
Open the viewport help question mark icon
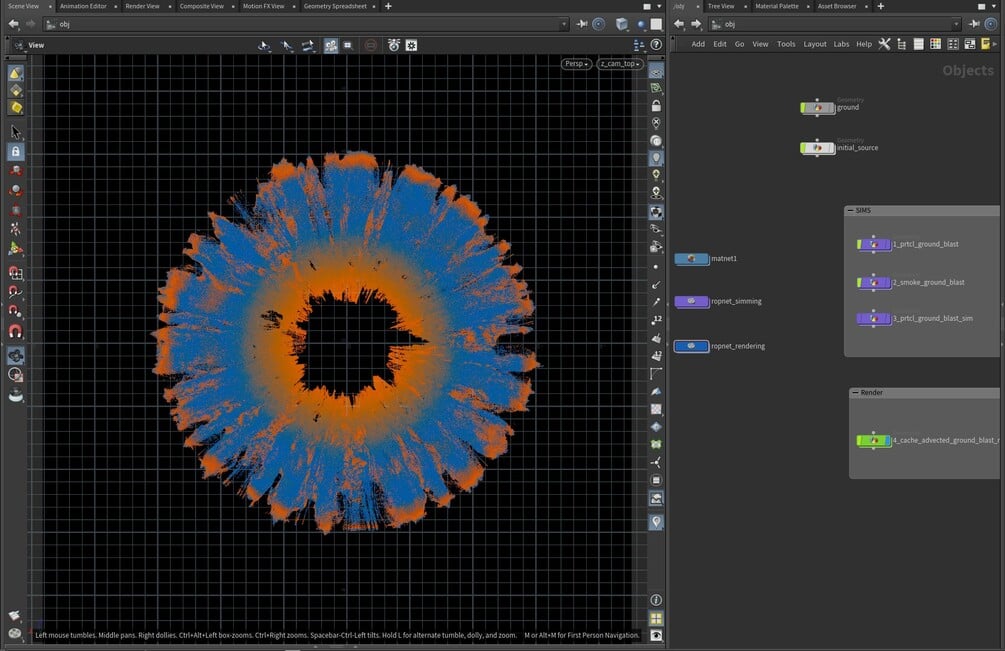pos(656,45)
